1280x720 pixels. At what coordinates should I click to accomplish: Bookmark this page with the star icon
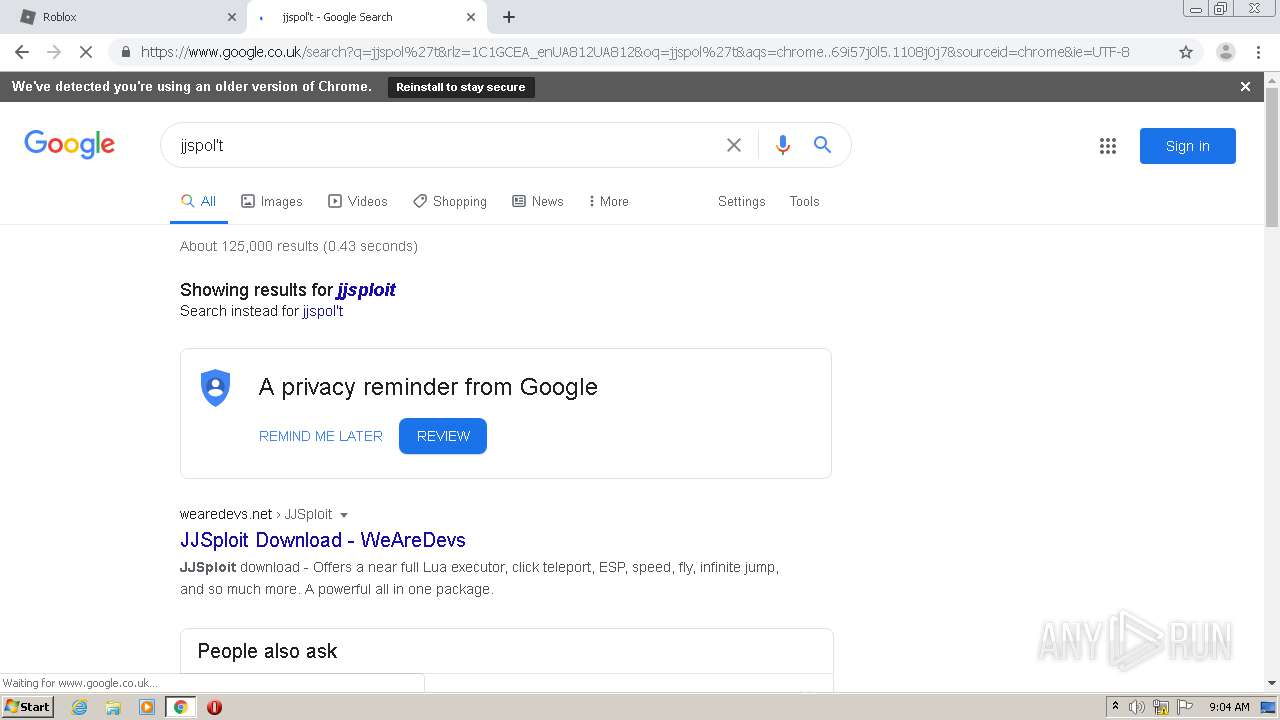[1186, 52]
